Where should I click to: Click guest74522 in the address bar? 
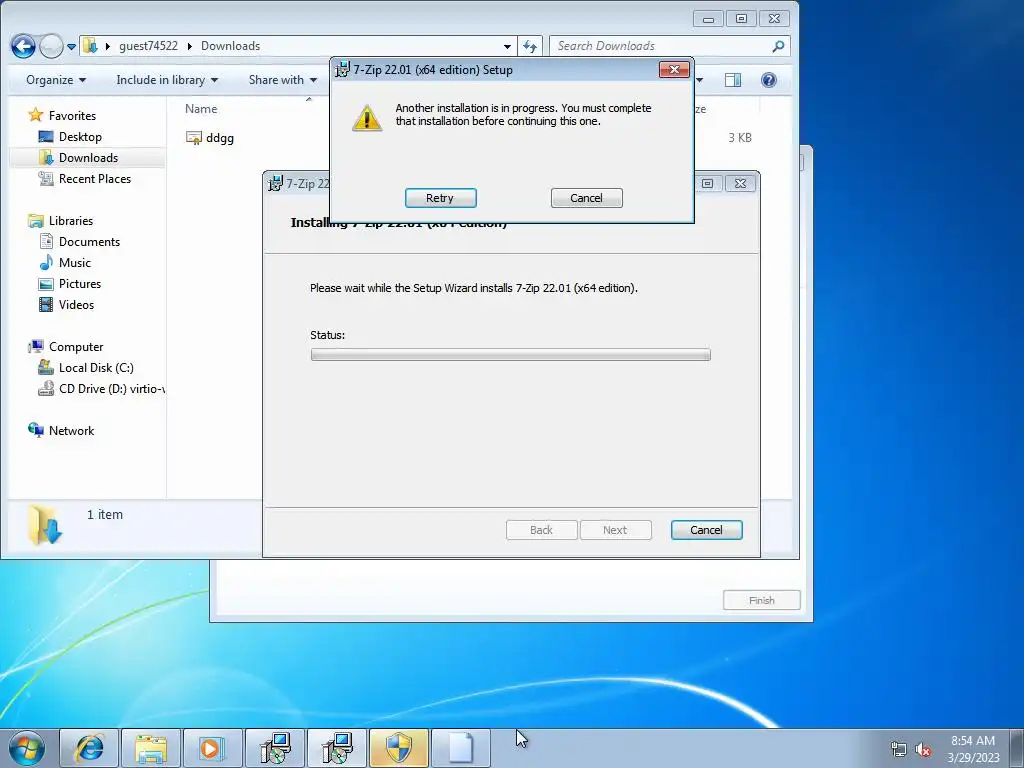click(148, 46)
